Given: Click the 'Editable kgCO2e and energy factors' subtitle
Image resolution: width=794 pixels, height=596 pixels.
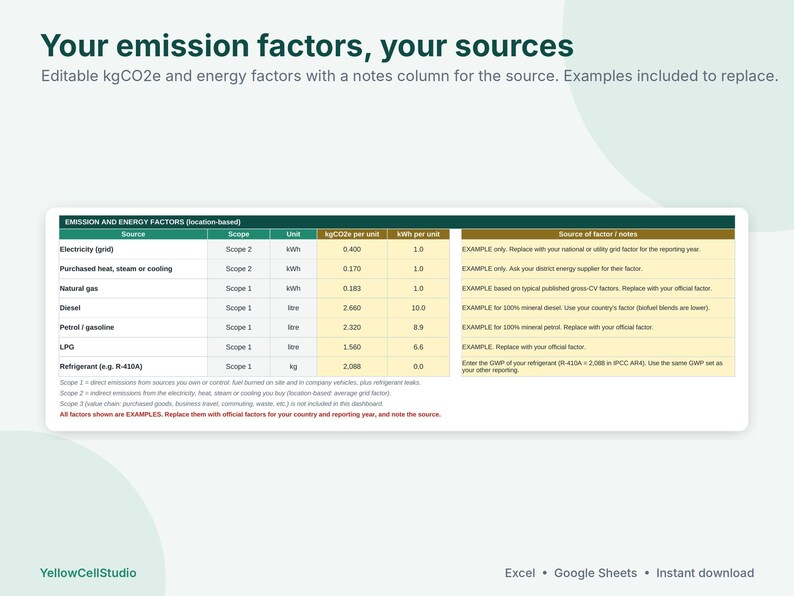Looking at the screenshot, I should coord(410,76).
